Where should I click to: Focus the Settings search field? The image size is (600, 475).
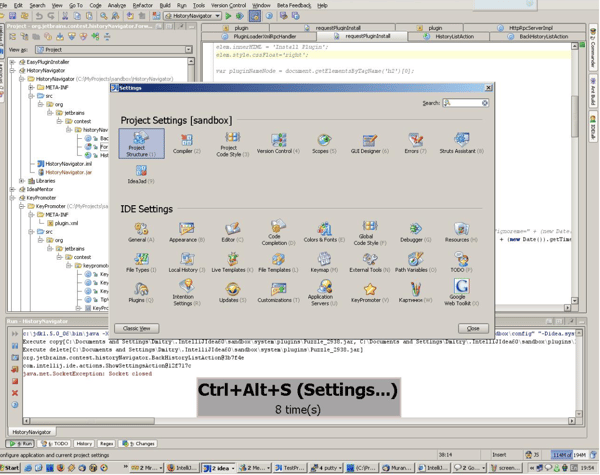(x=466, y=103)
